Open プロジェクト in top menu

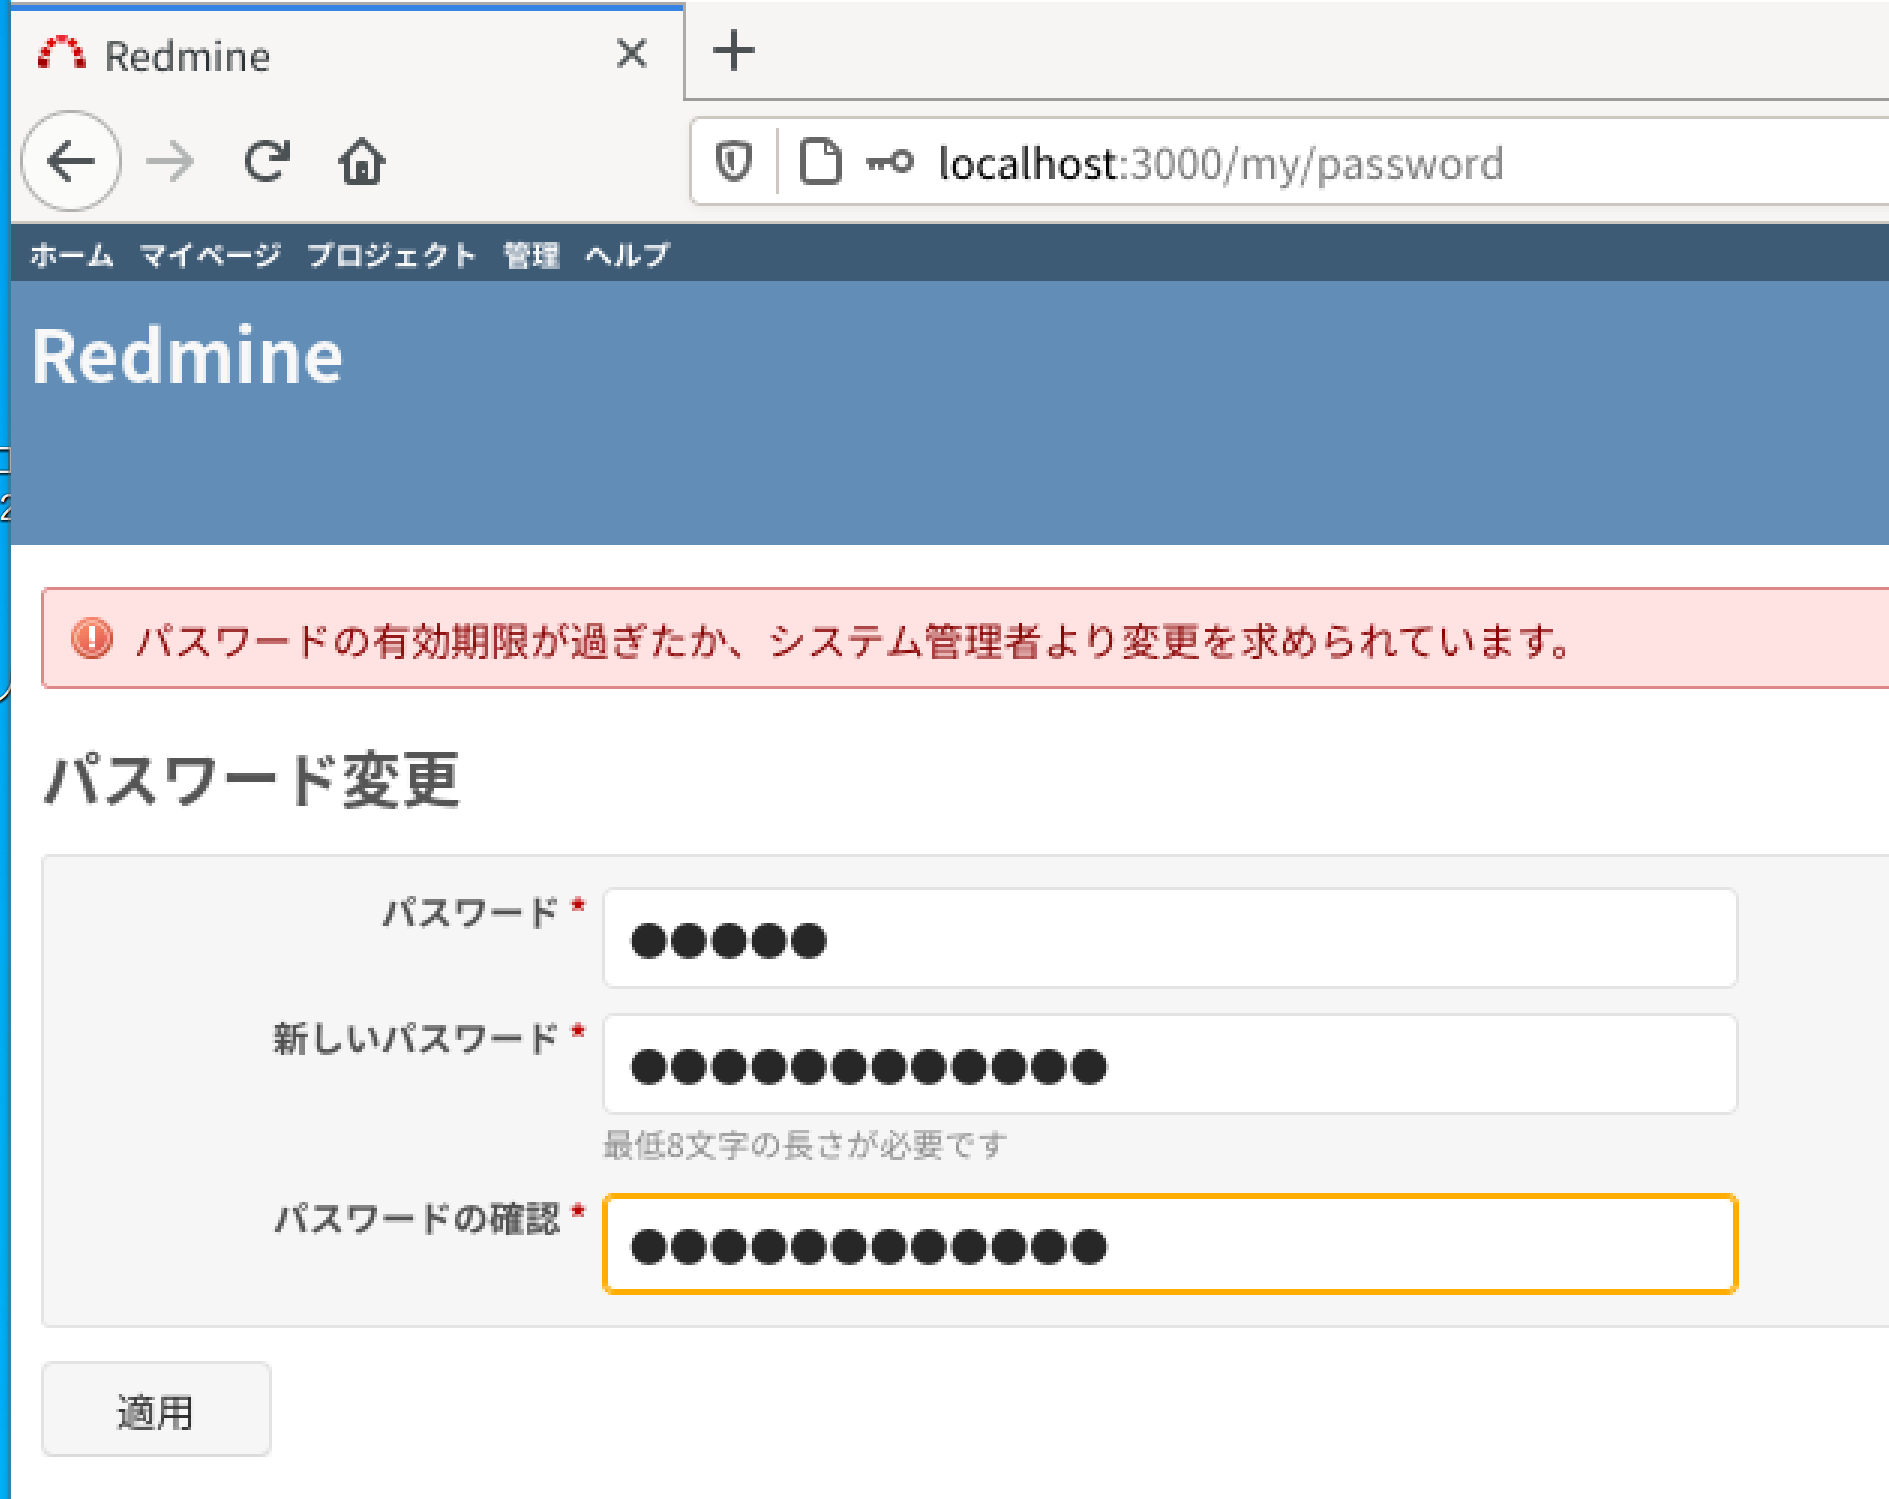tap(392, 255)
